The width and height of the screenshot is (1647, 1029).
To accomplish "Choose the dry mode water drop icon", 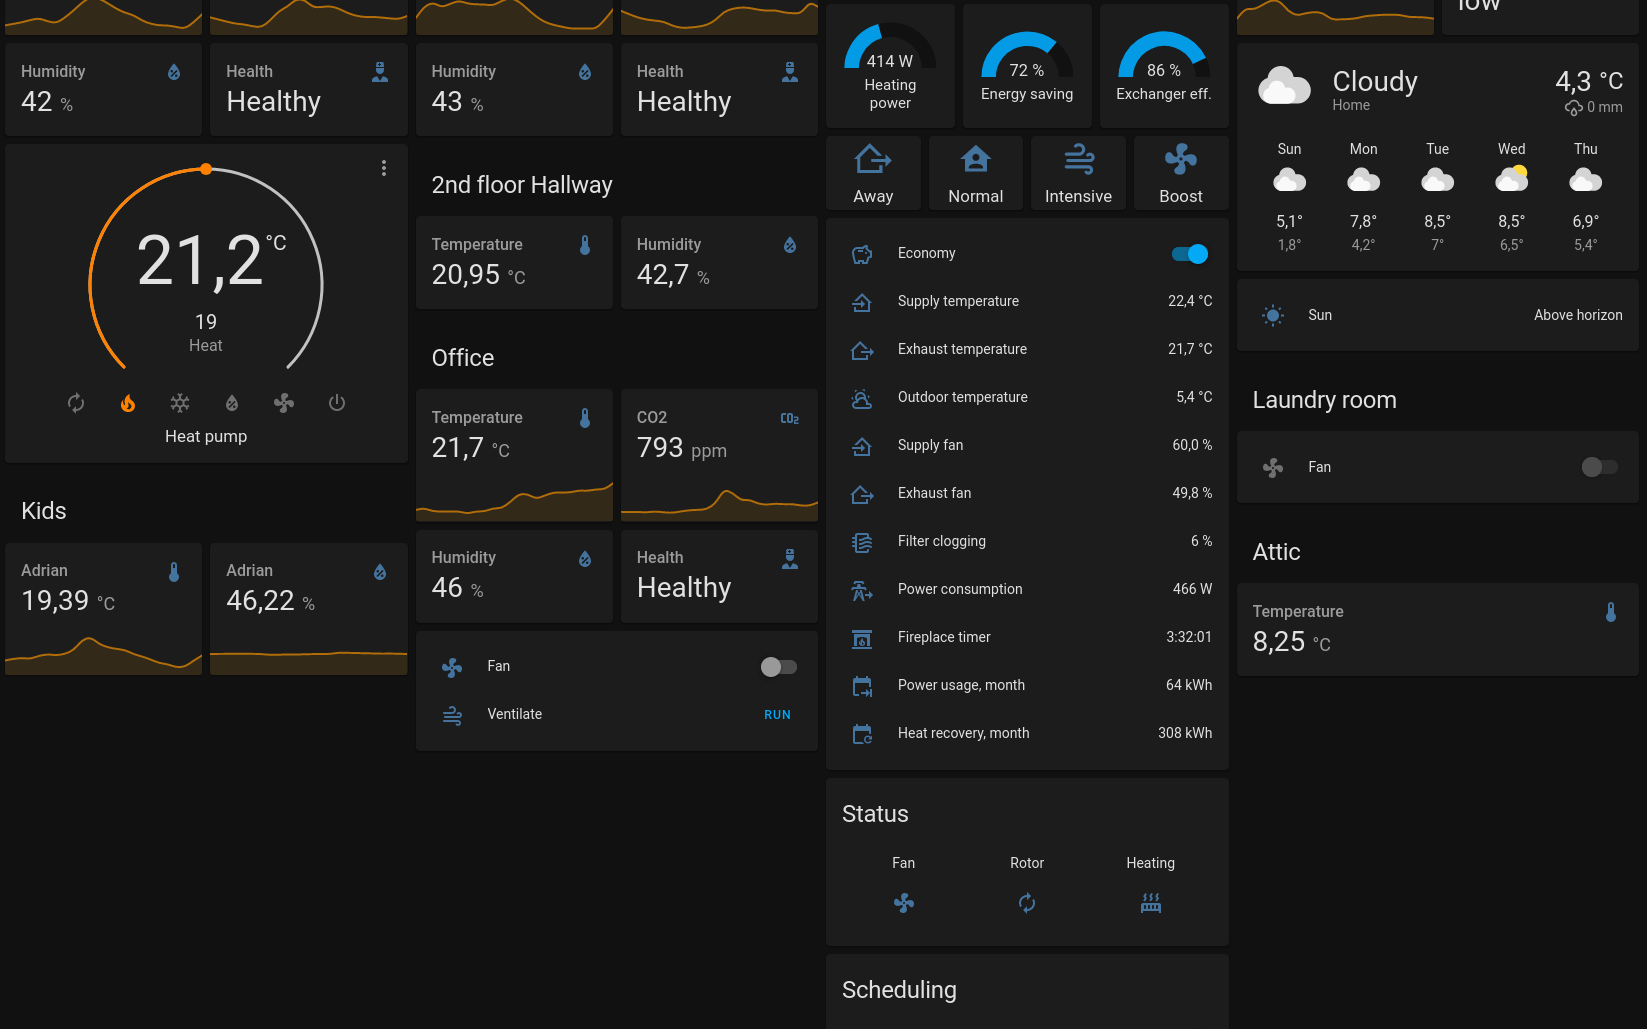I will coord(232,403).
